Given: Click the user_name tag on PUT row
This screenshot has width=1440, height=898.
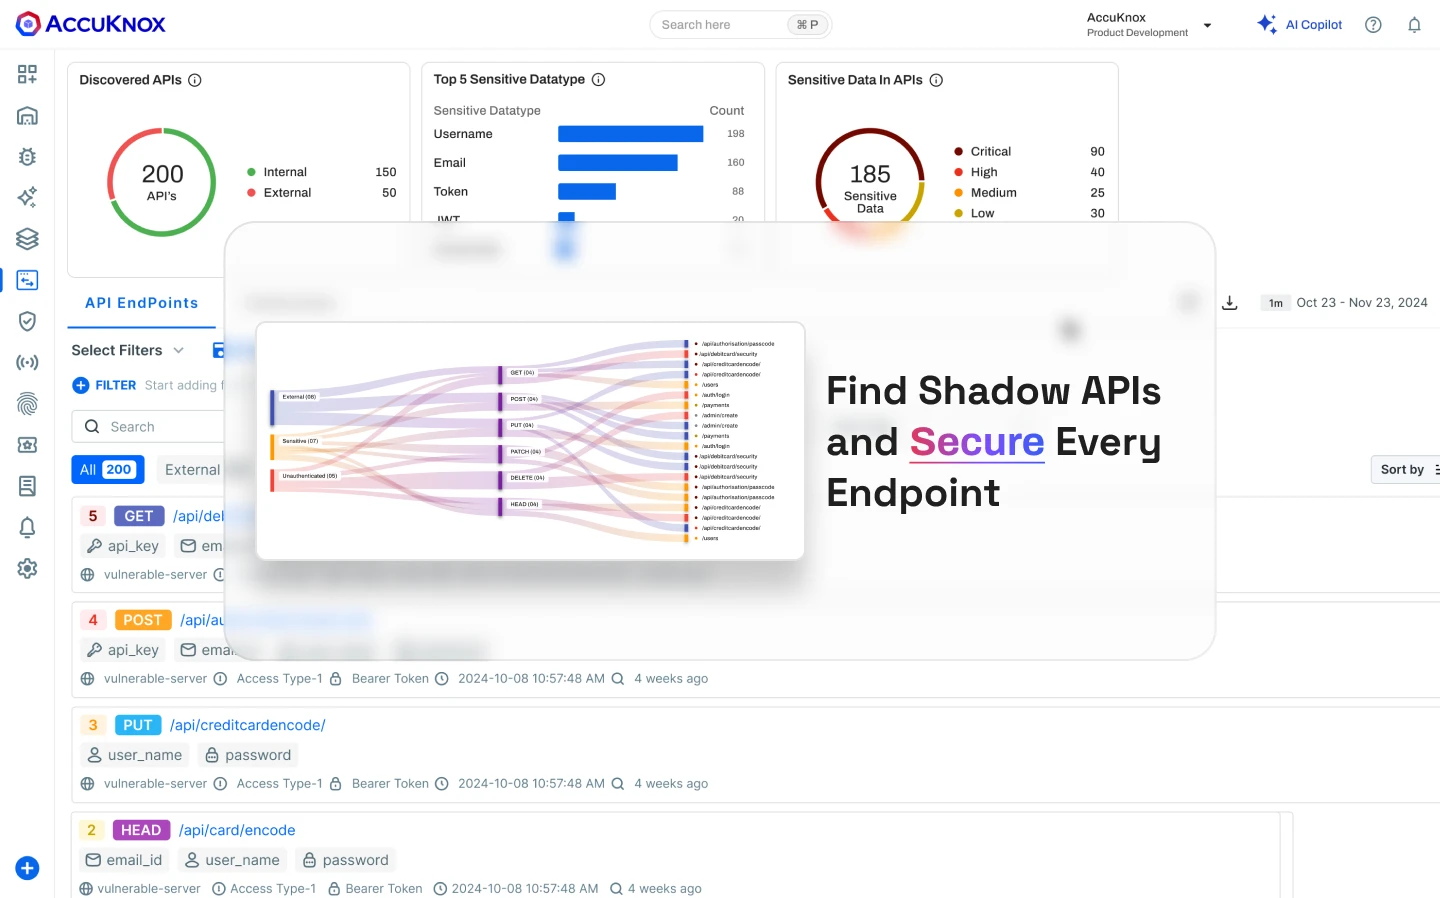Looking at the screenshot, I should pyautogui.click(x=135, y=755).
